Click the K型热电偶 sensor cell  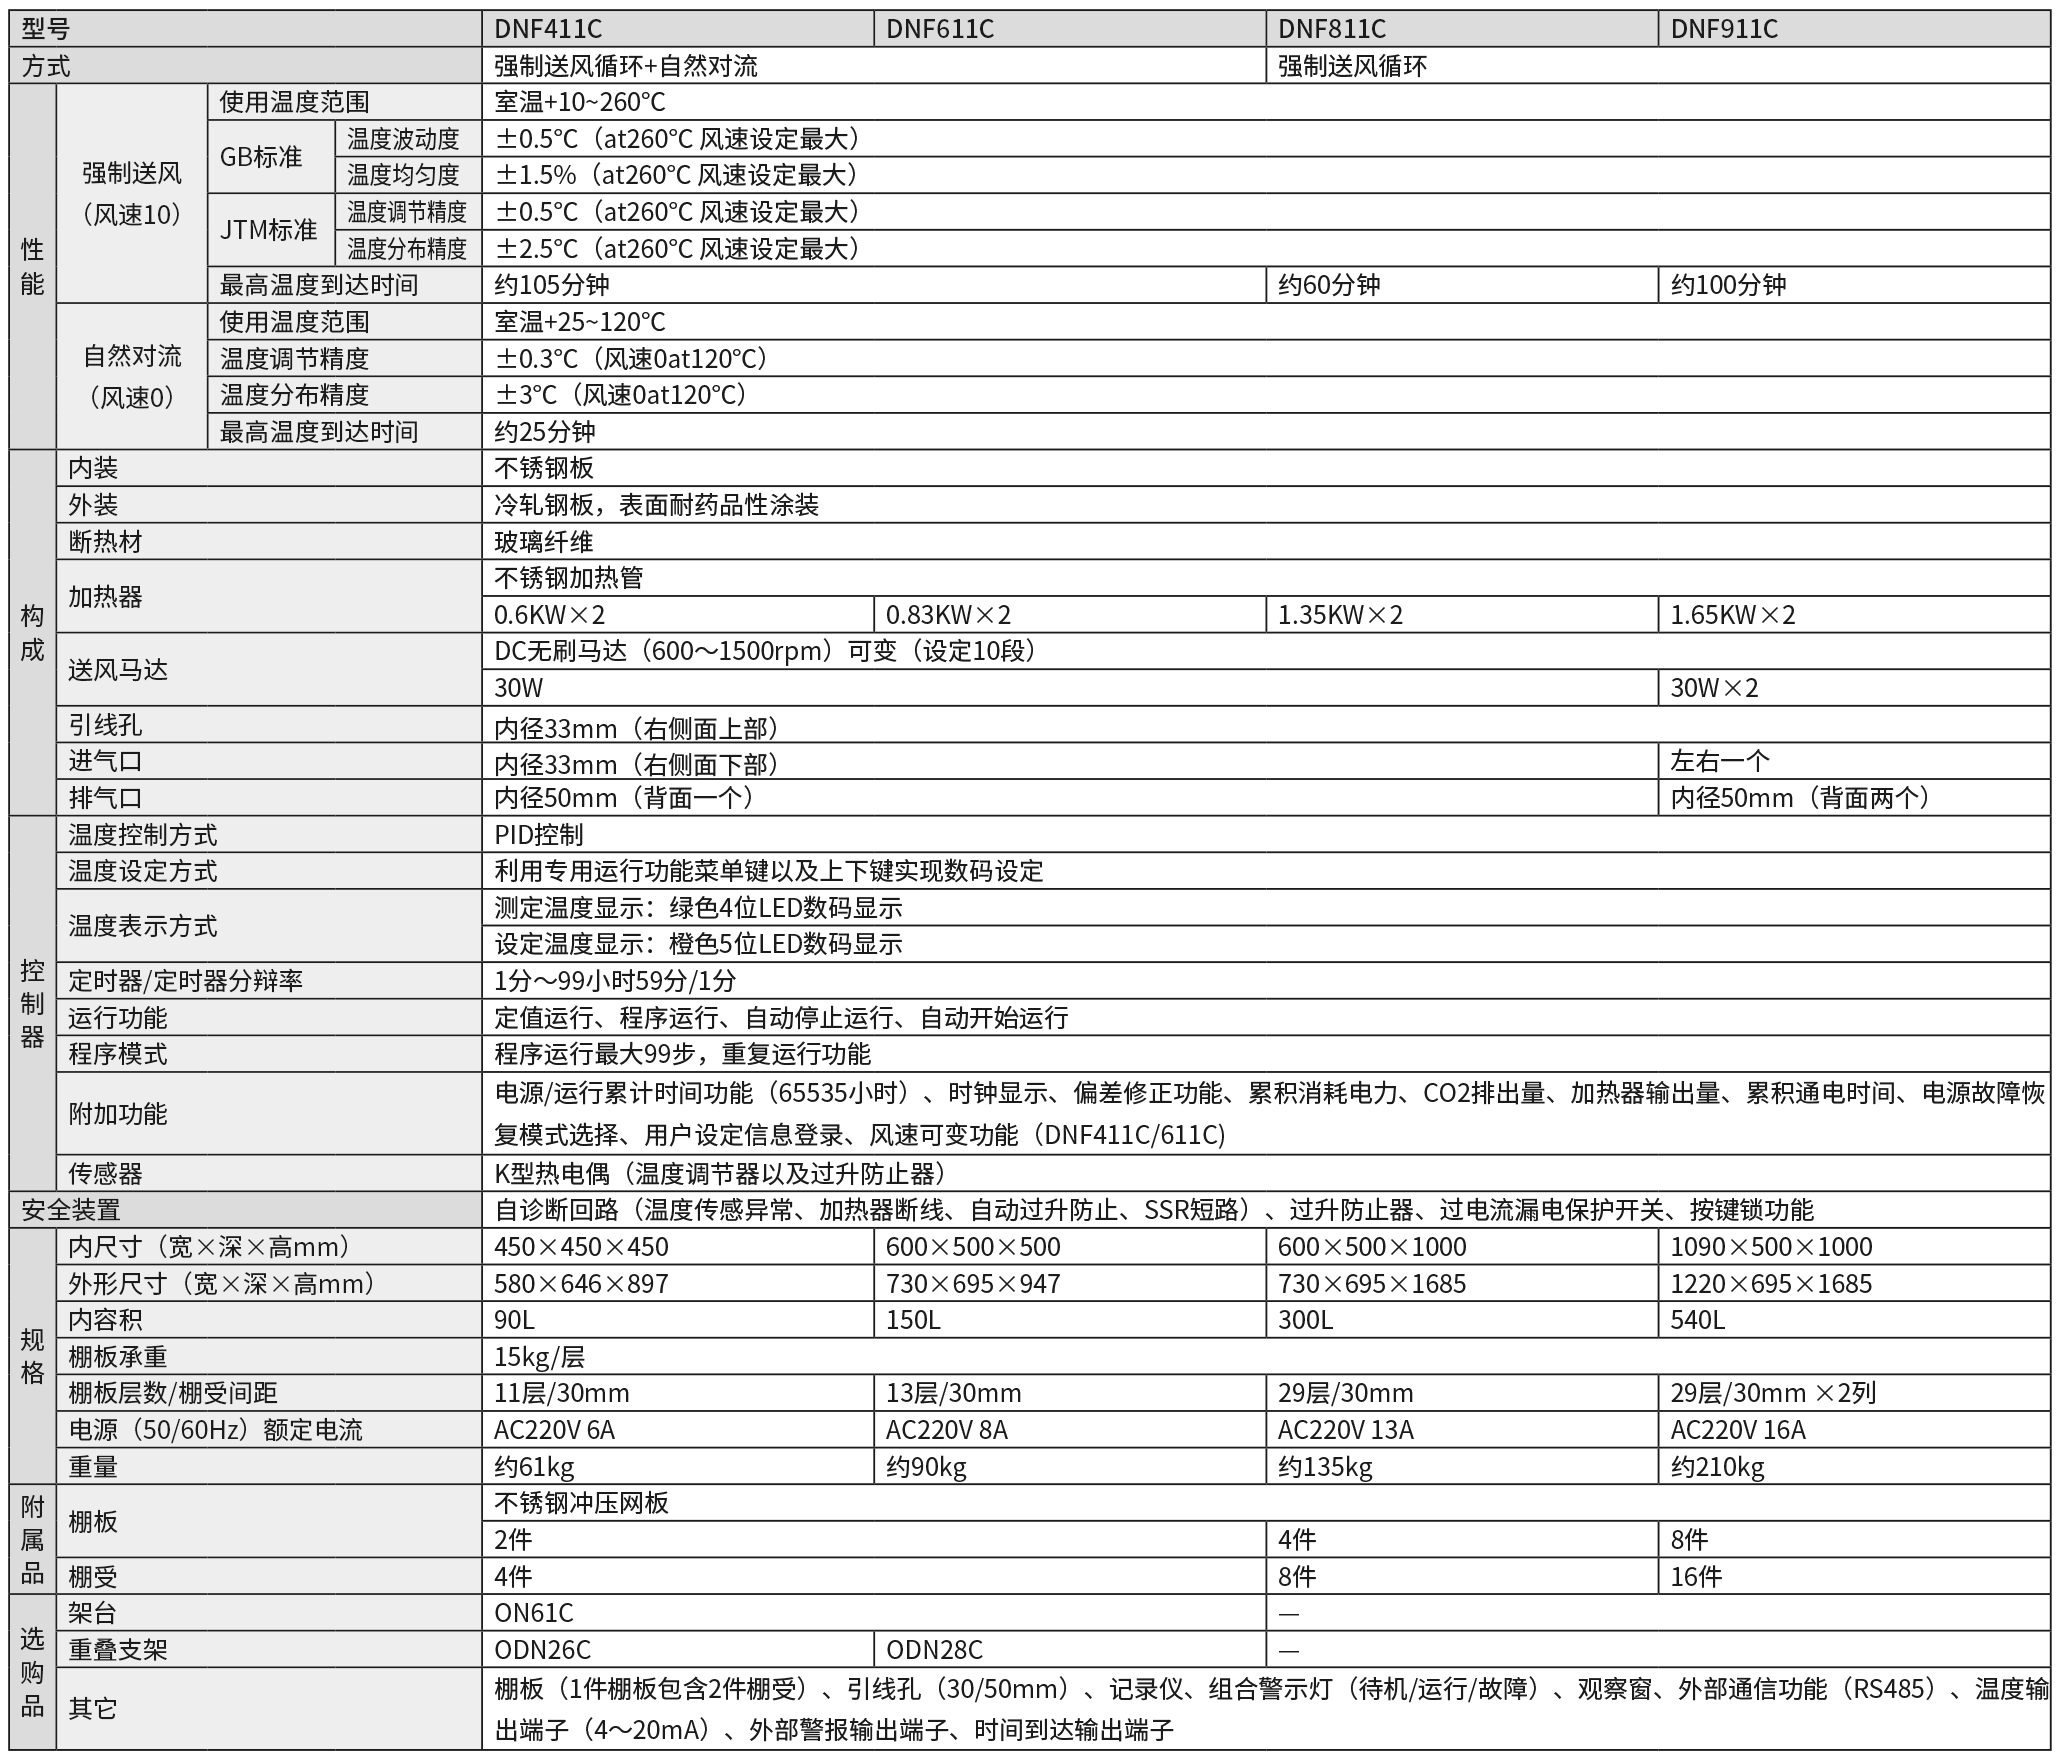coord(1266,1173)
